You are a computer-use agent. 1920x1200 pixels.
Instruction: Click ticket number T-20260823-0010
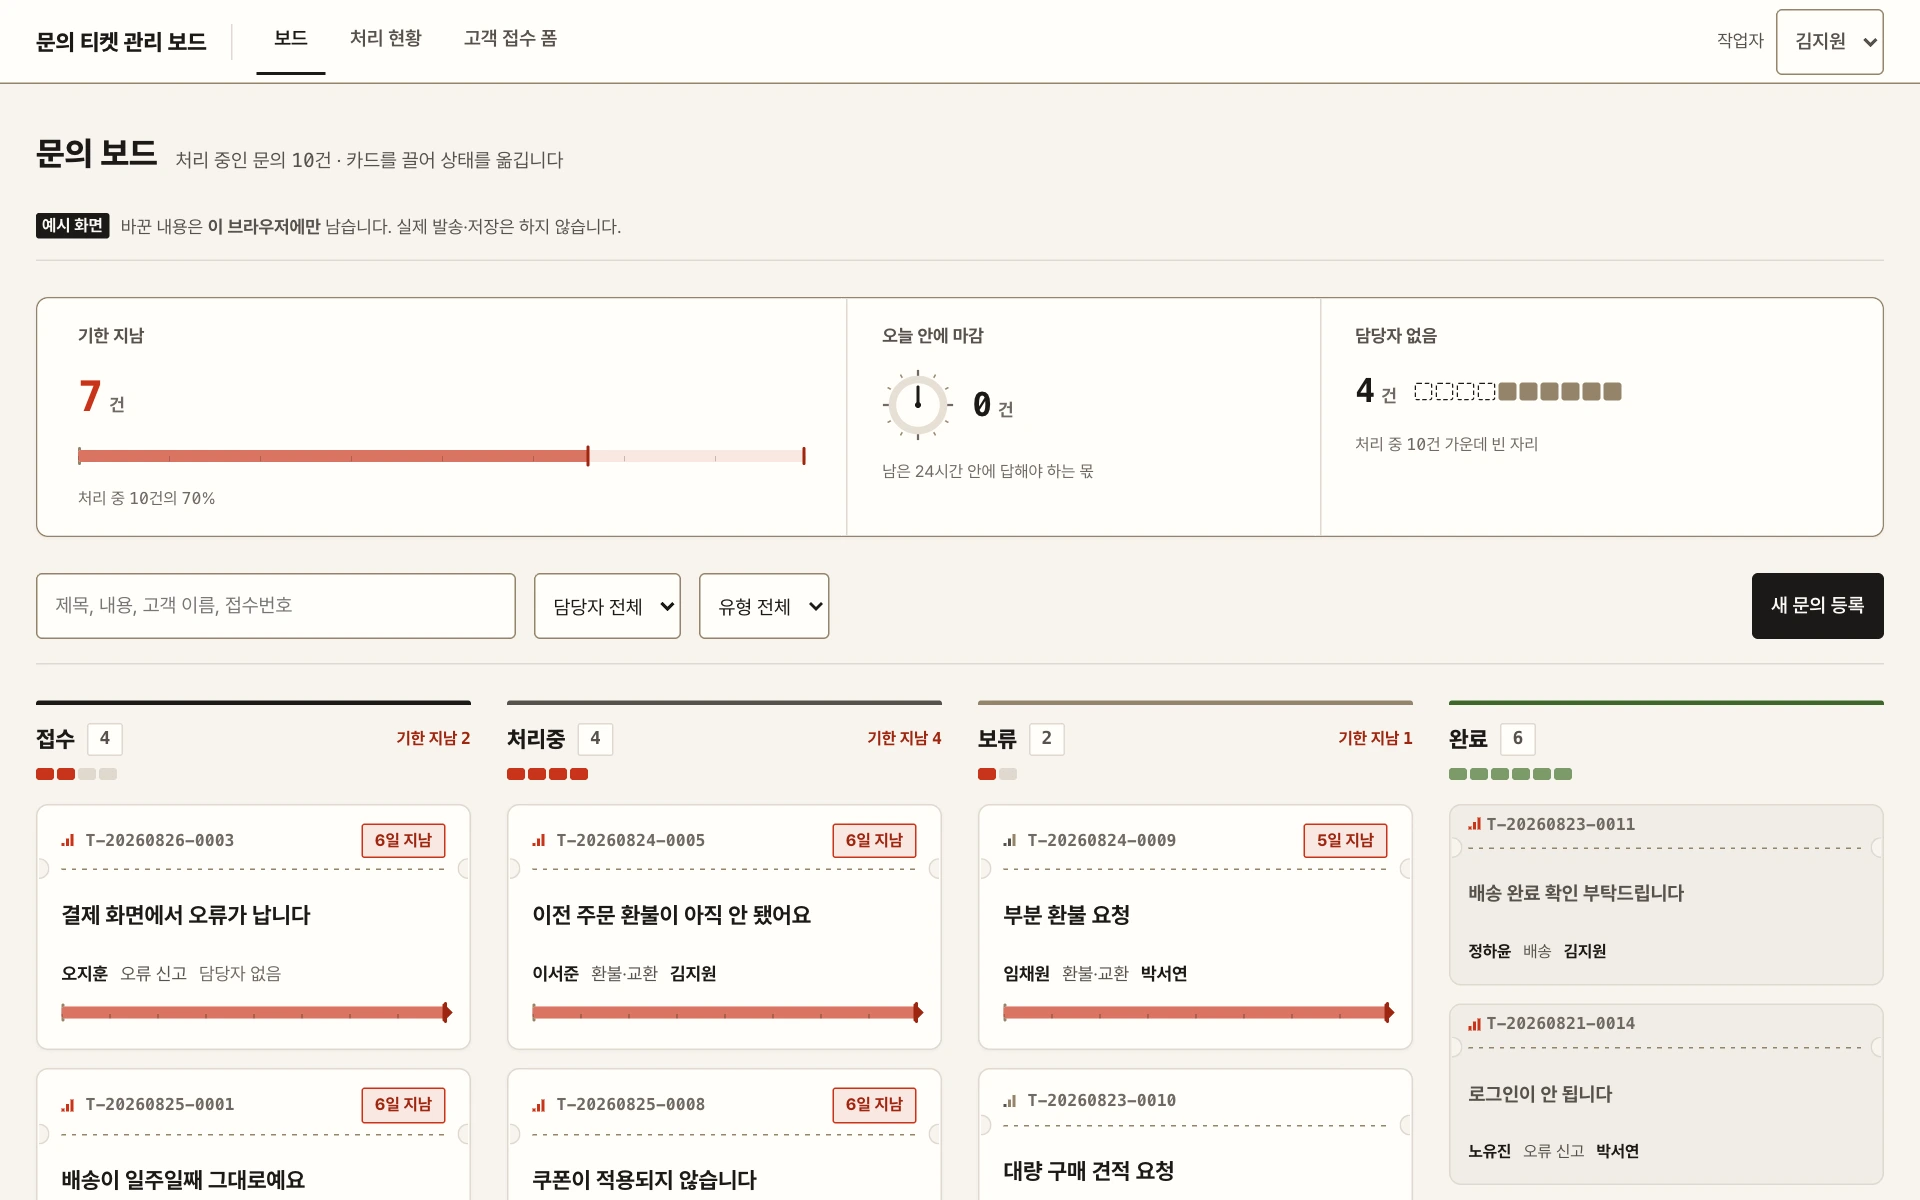coord(1101,1101)
